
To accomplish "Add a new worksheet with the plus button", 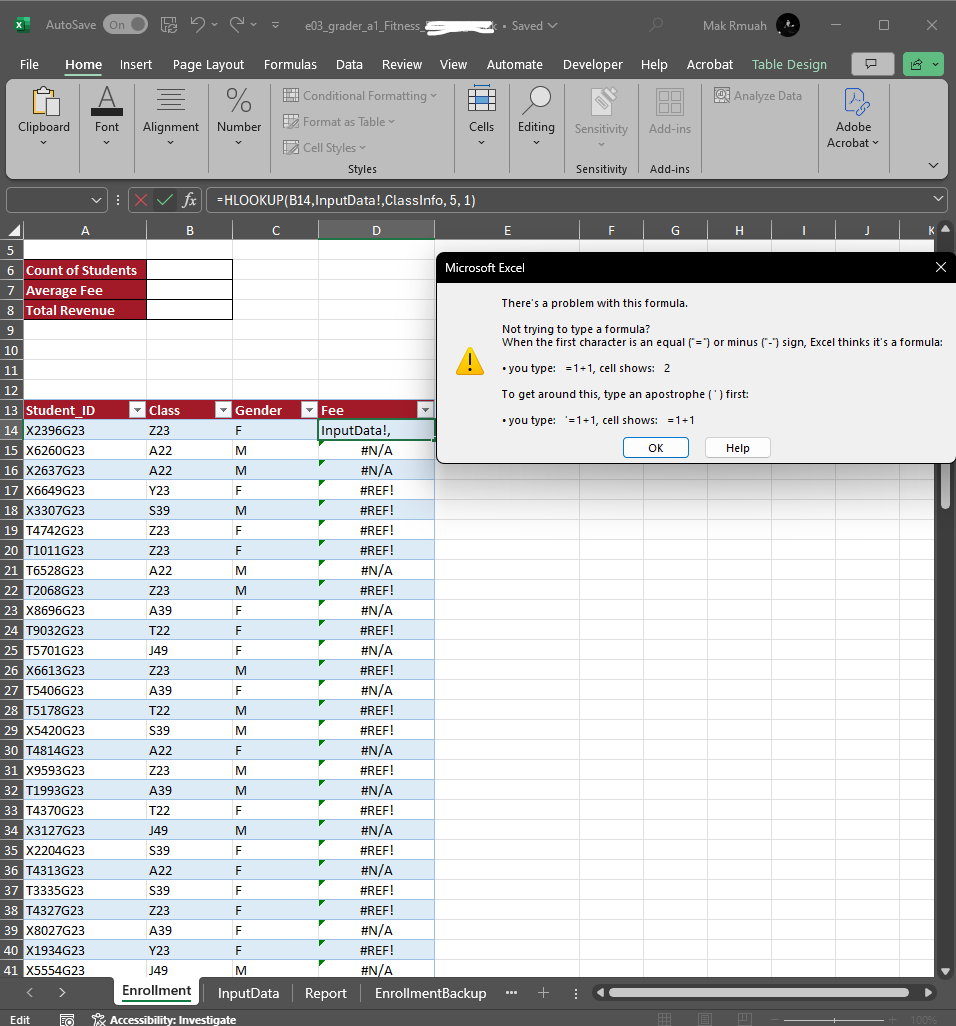I will pos(543,992).
